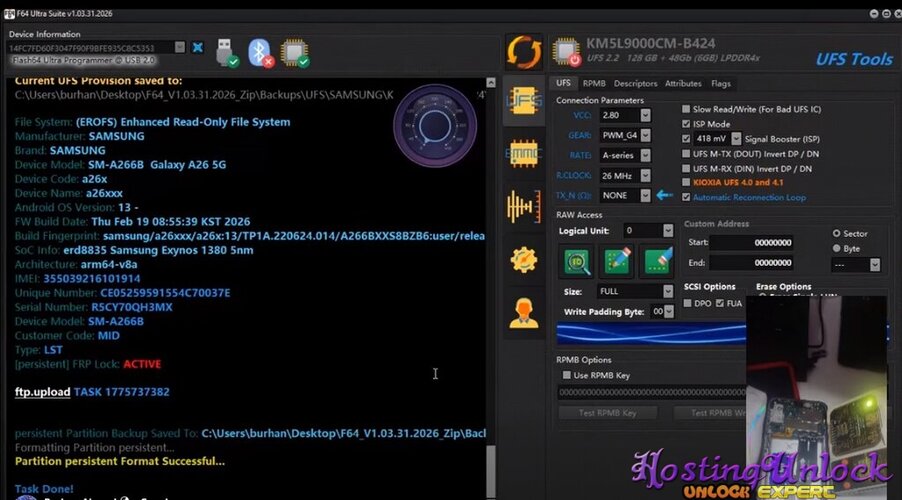Open R.CLOCK 26 MHz dropdown

pos(645,175)
